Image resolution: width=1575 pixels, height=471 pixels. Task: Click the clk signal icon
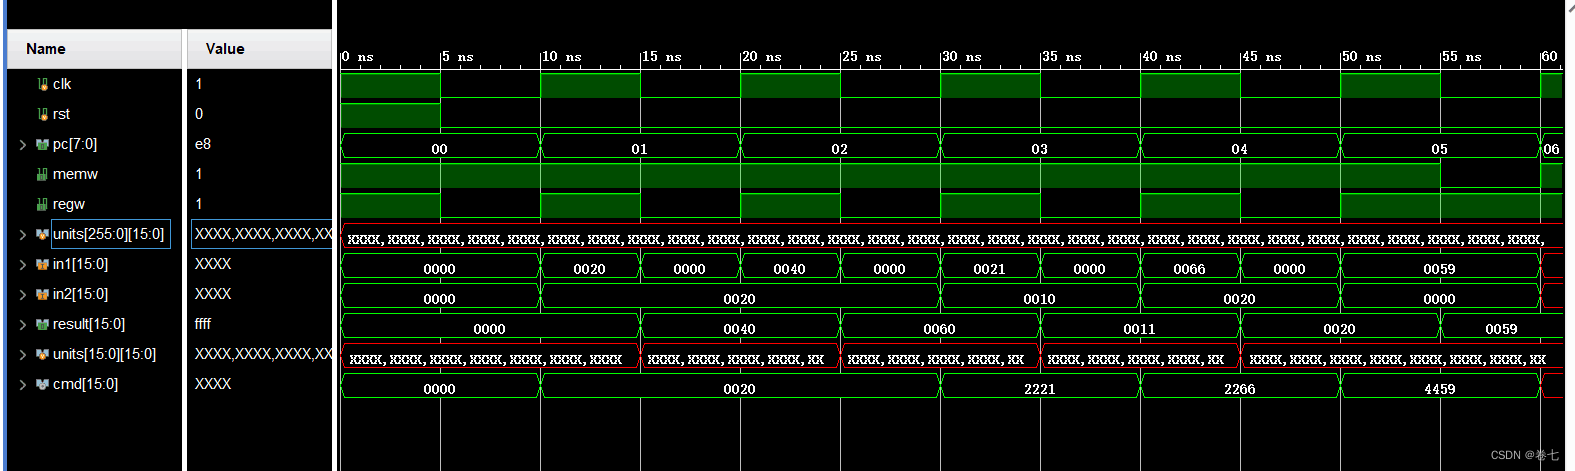coord(42,84)
